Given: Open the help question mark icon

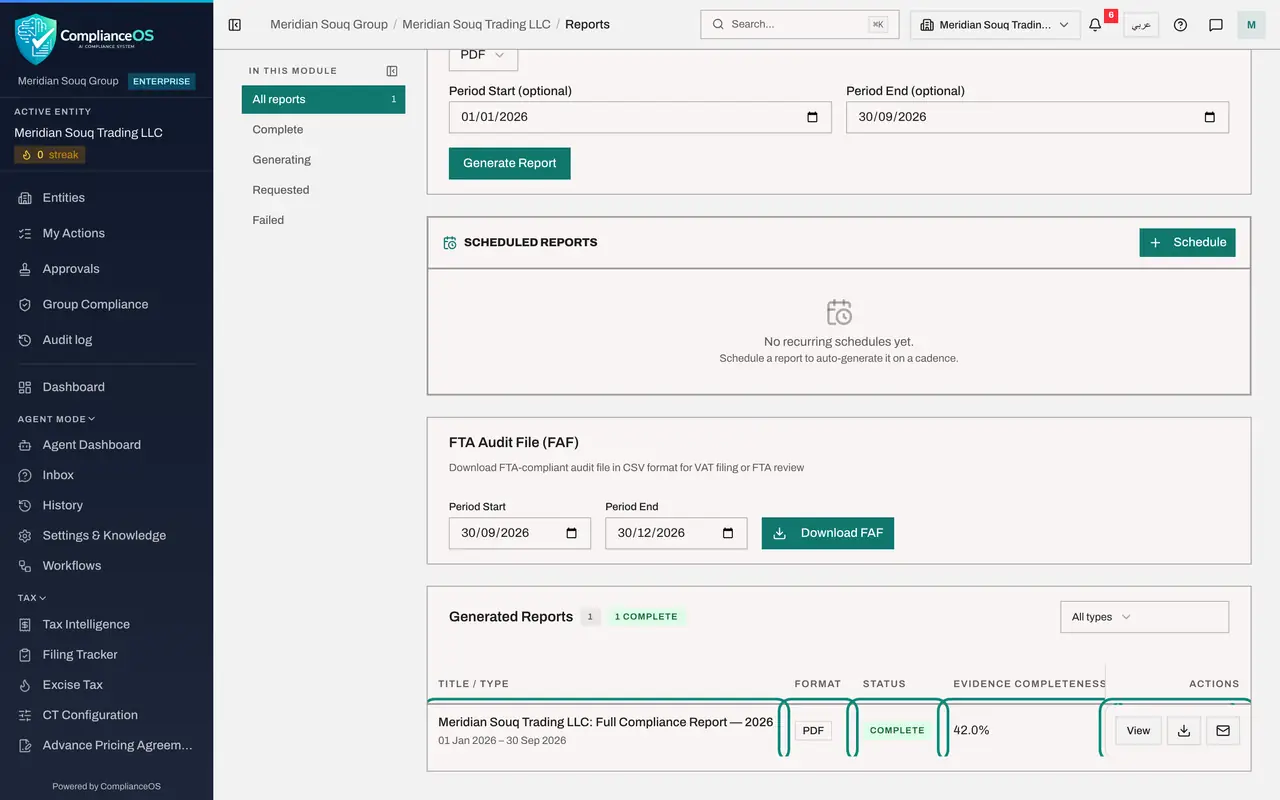Looking at the screenshot, I should point(1180,25).
